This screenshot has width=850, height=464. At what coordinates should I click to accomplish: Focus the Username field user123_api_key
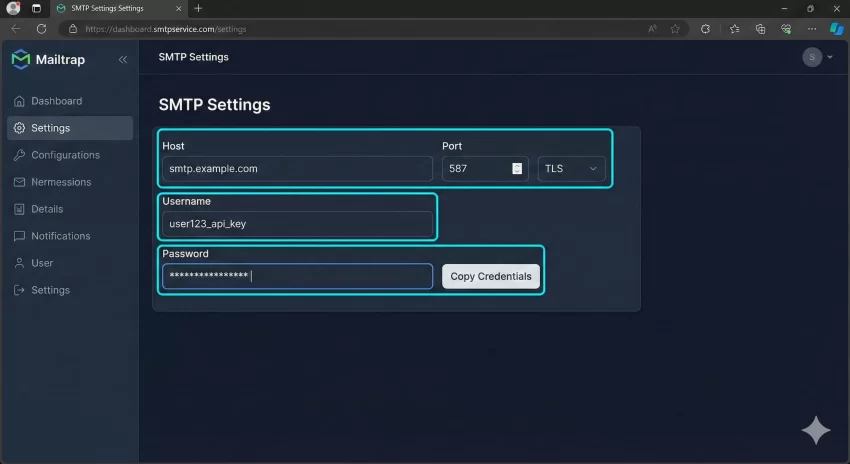(297, 224)
